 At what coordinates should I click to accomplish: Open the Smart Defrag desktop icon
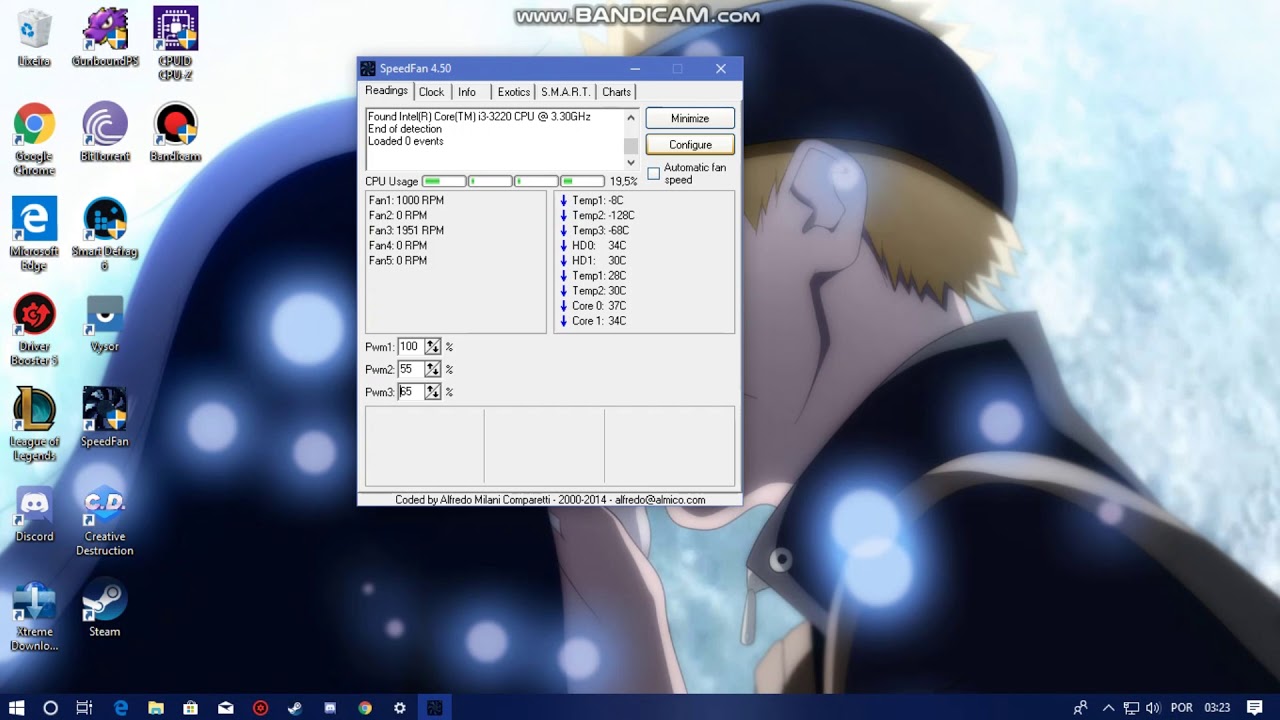point(104,221)
